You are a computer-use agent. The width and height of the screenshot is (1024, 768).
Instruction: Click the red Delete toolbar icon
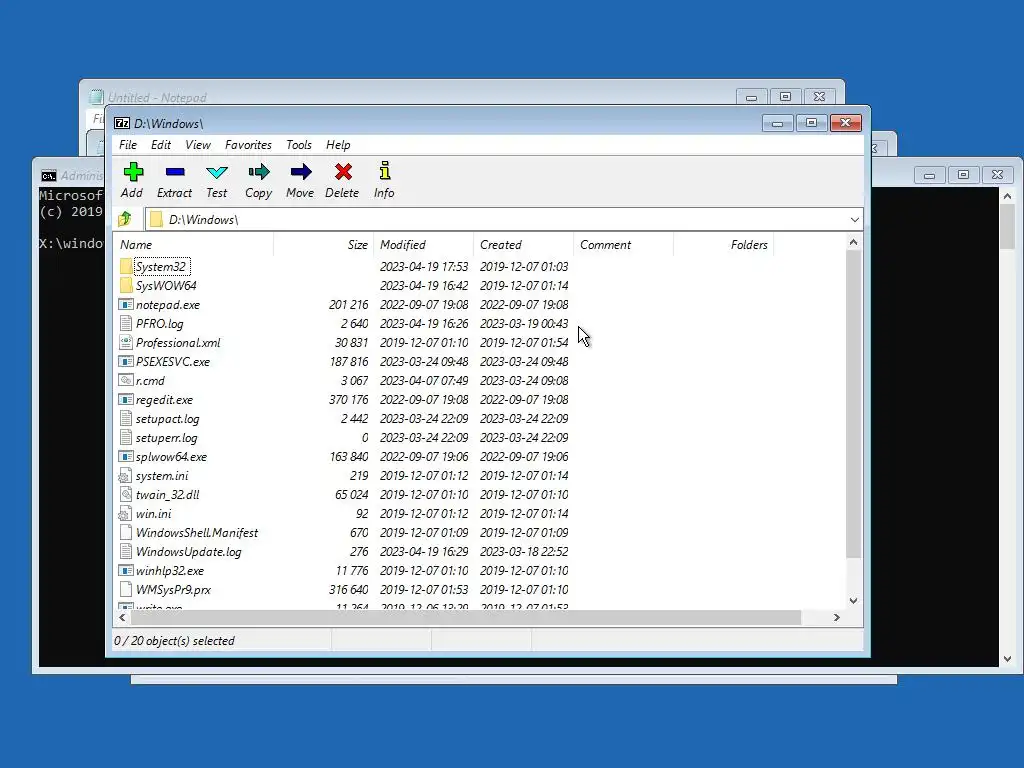pos(343,172)
